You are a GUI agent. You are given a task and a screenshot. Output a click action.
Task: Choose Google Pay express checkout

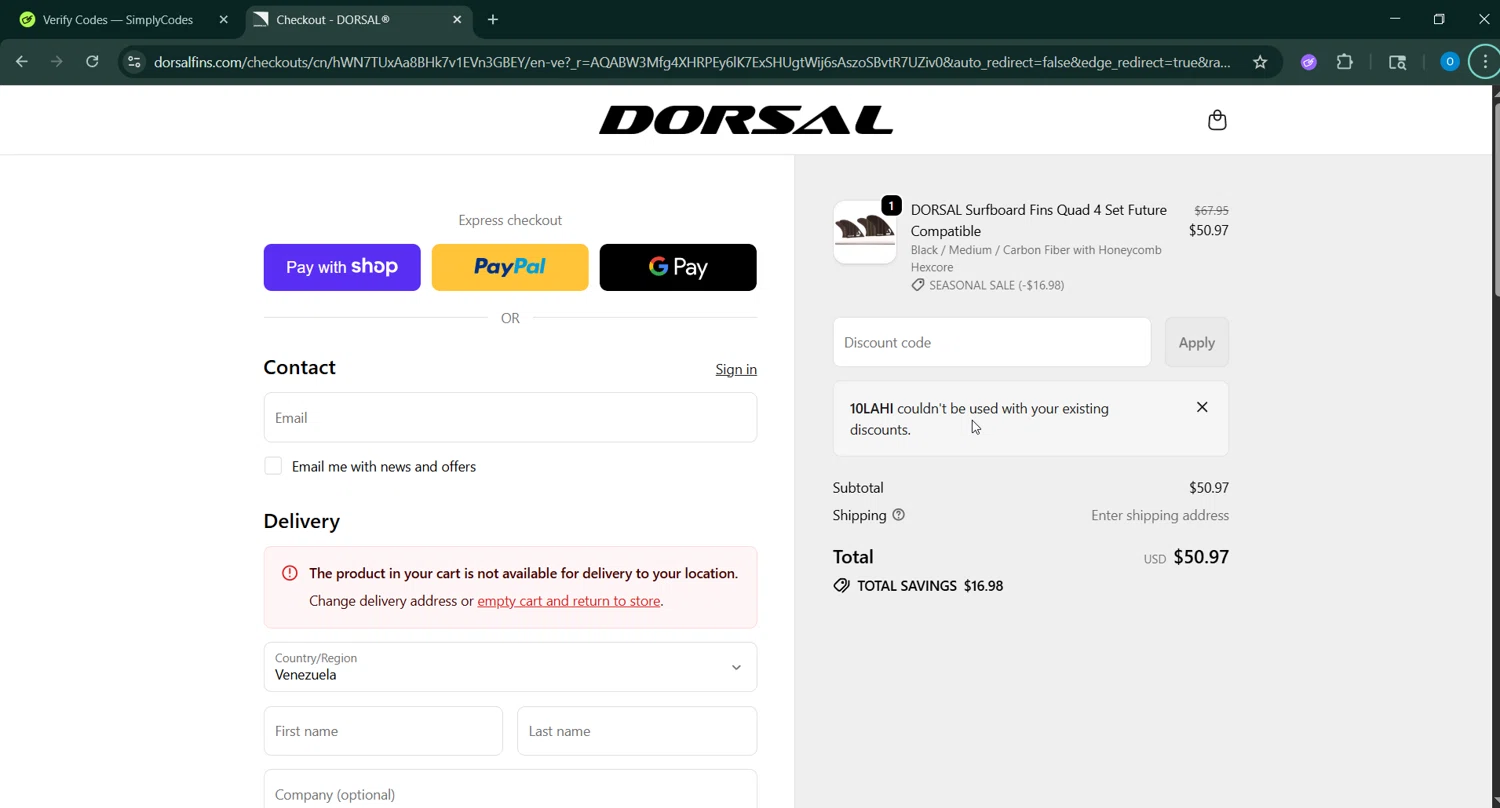pos(678,267)
